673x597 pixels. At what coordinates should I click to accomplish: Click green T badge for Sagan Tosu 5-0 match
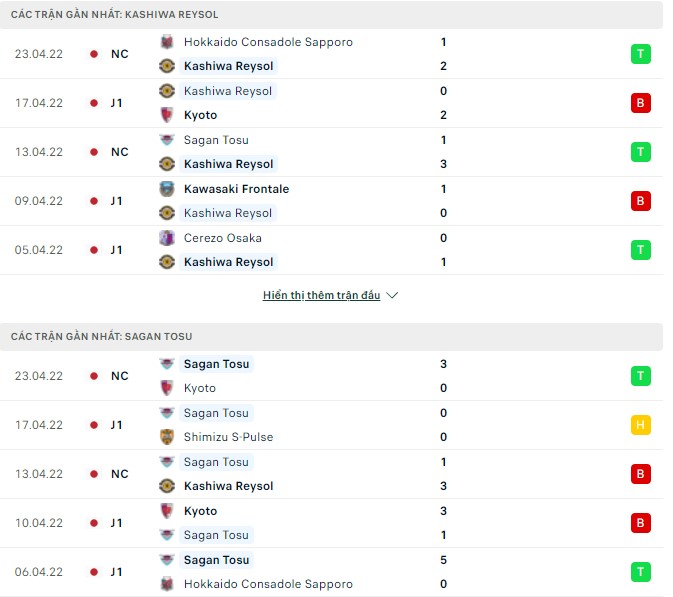[640, 572]
